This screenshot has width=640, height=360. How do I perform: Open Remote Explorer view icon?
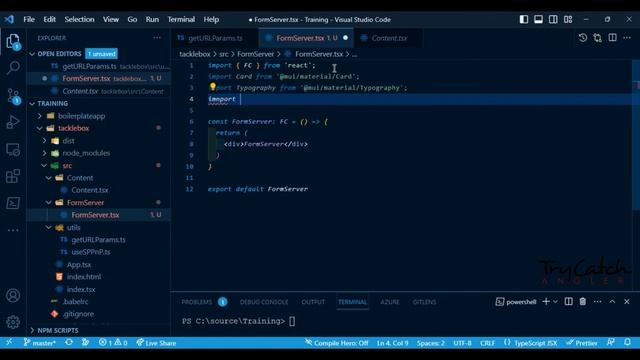click(x=13, y=150)
